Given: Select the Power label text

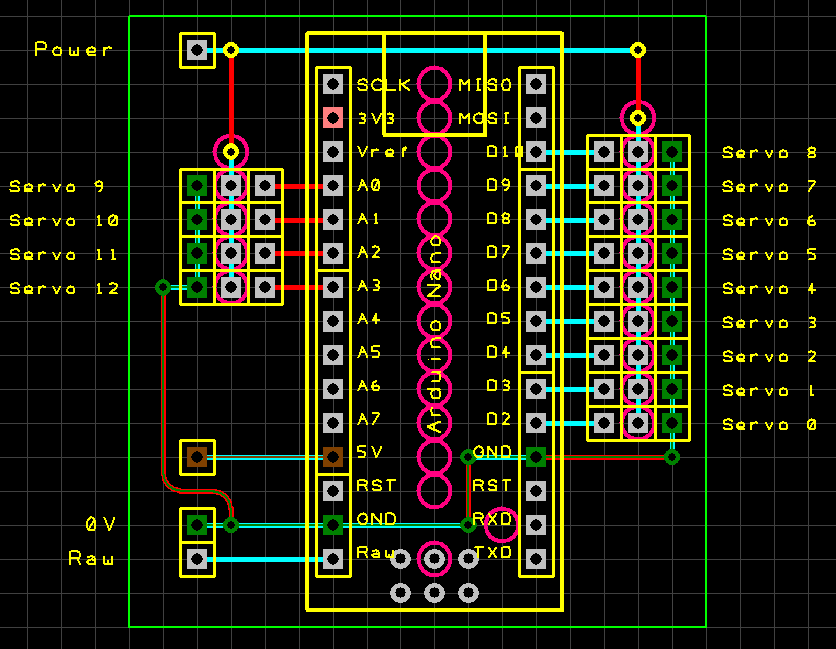Looking at the screenshot, I should (73, 50).
